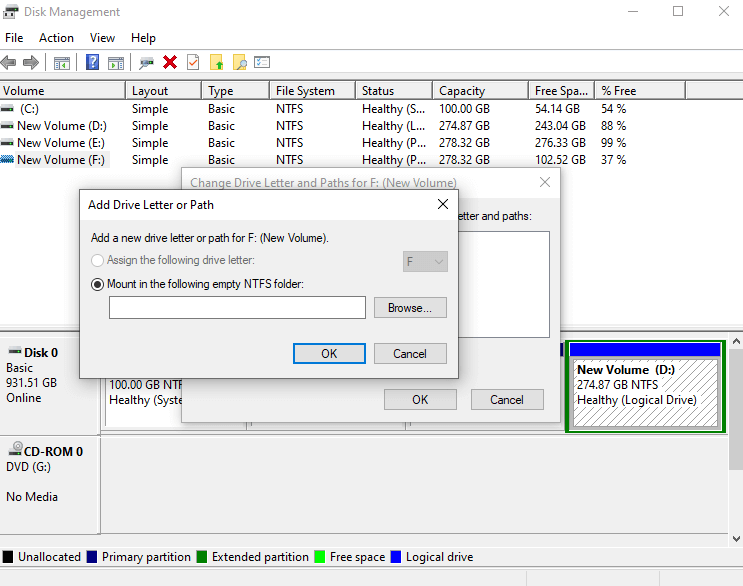Click the disk pane scrollbar up arrow
The height and width of the screenshot is (586, 743).
736,341
